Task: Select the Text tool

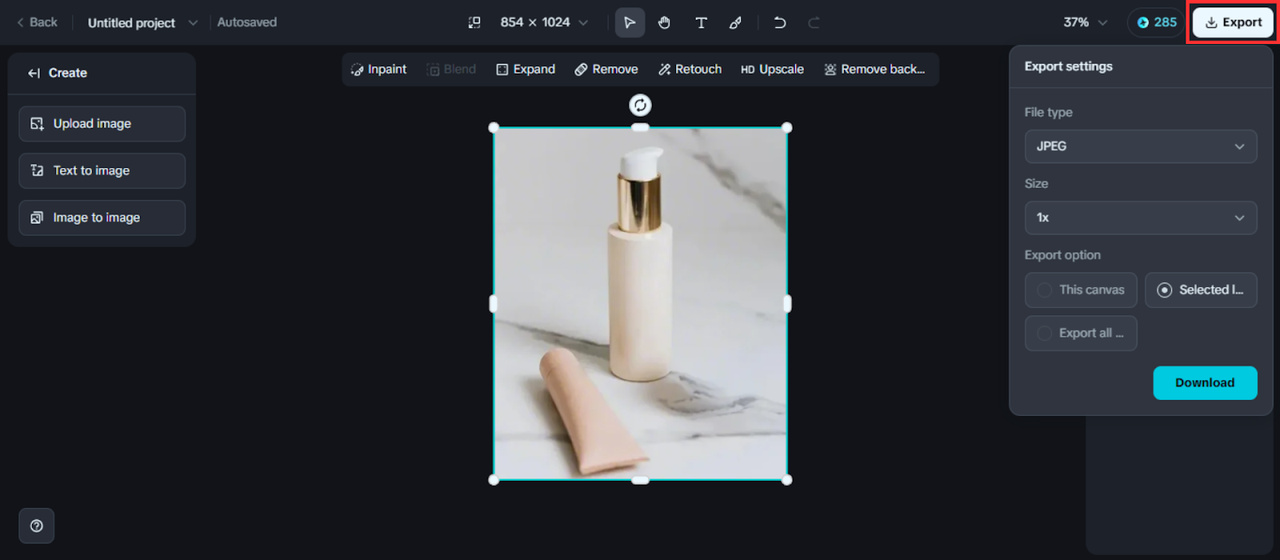Action: coord(701,22)
